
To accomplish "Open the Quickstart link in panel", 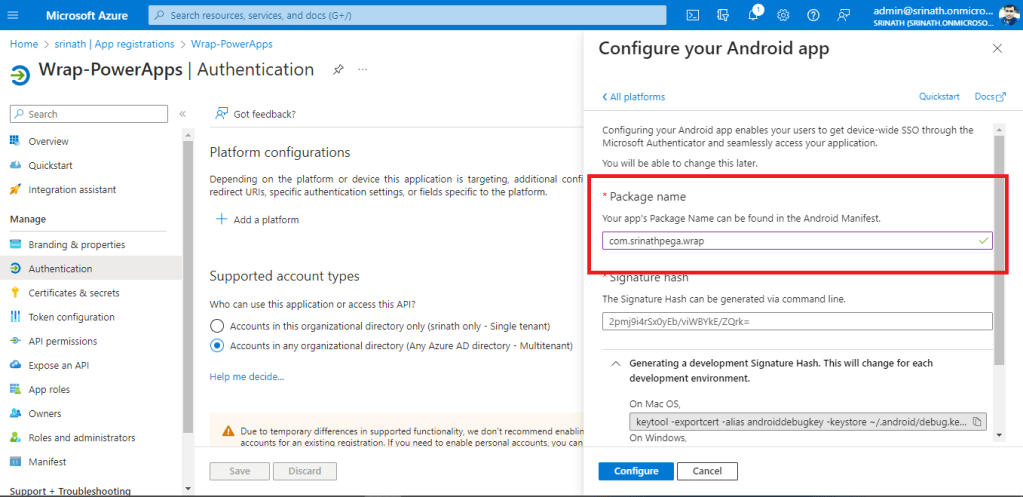I will [939, 97].
